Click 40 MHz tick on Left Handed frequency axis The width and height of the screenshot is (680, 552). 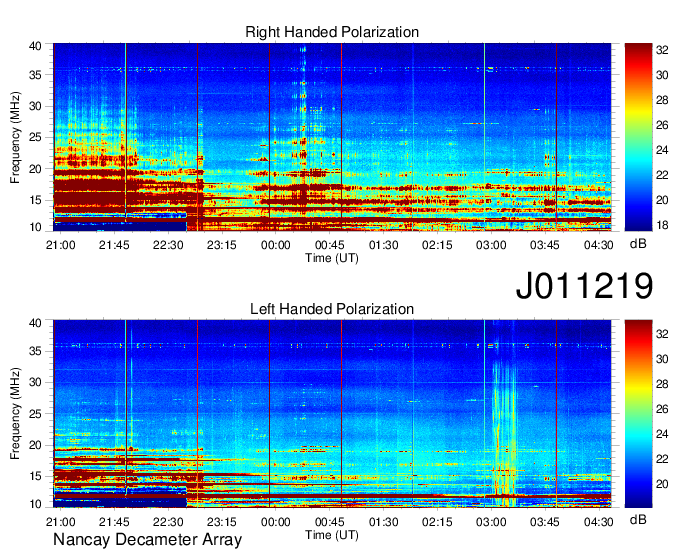pos(35,323)
